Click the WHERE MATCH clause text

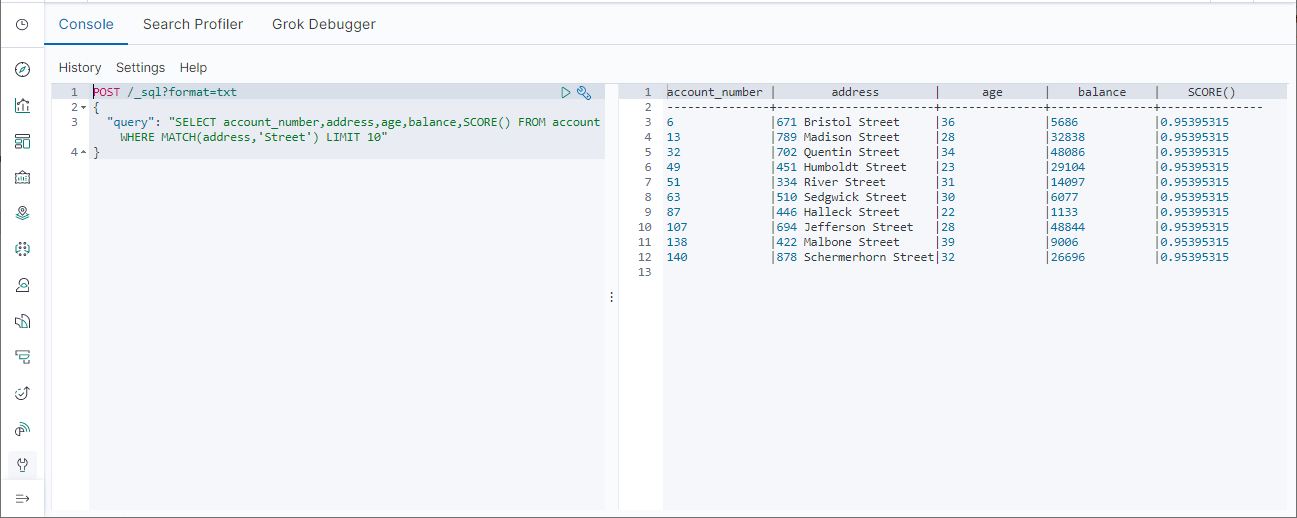253,137
